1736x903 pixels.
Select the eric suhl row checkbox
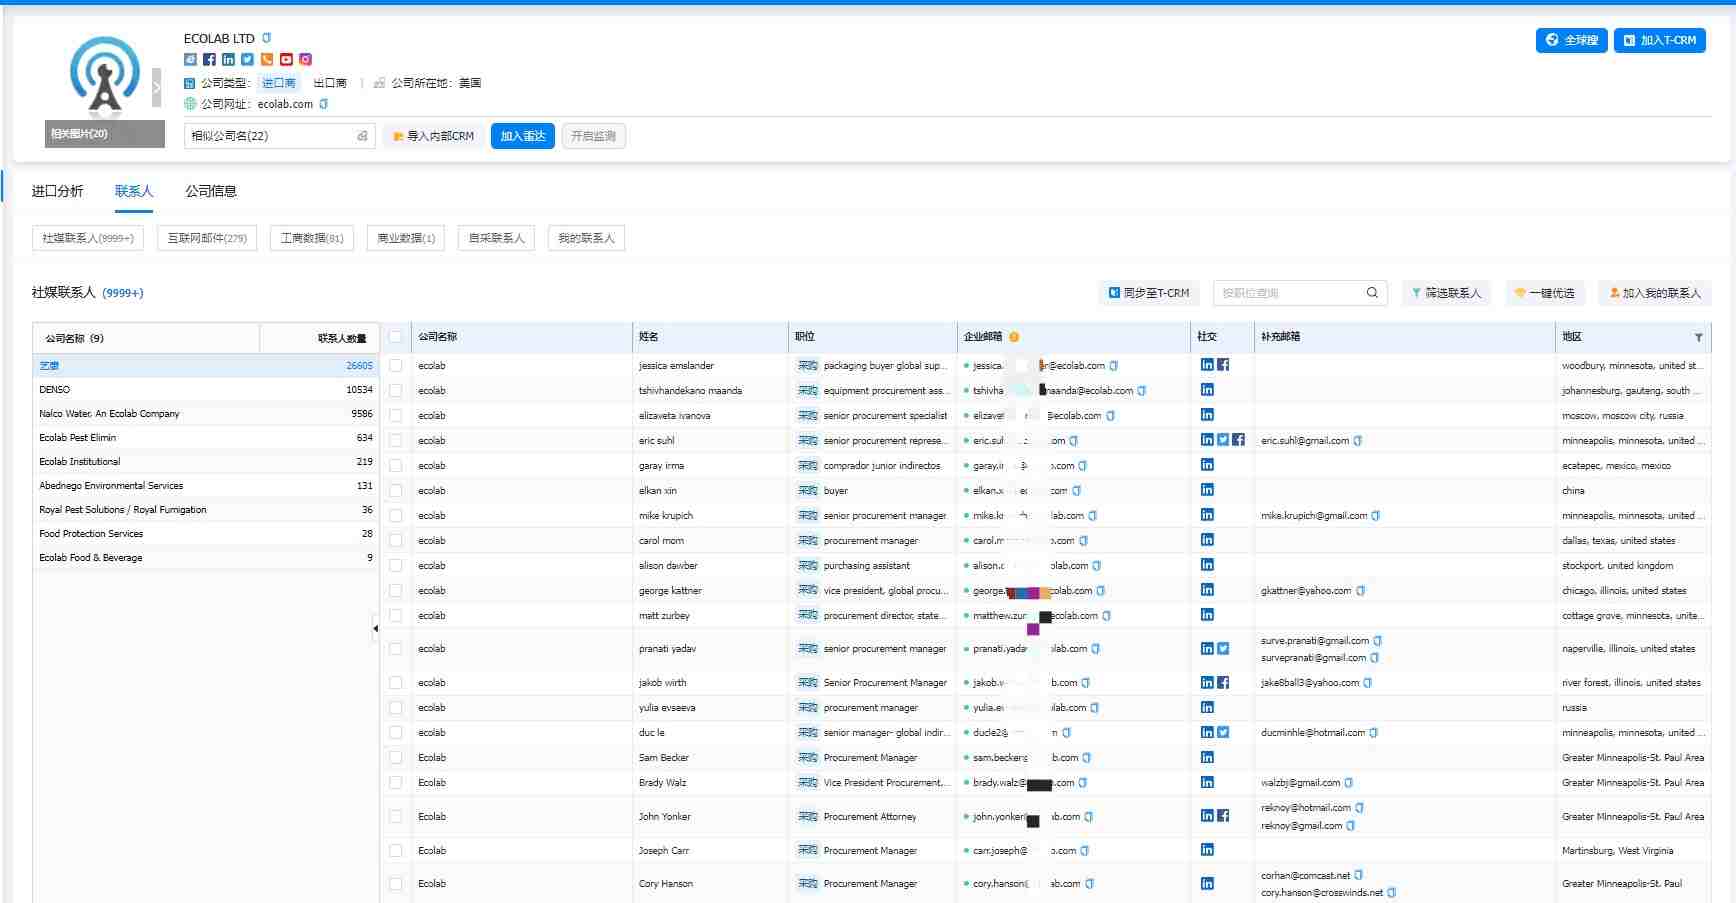tap(396, 440)
